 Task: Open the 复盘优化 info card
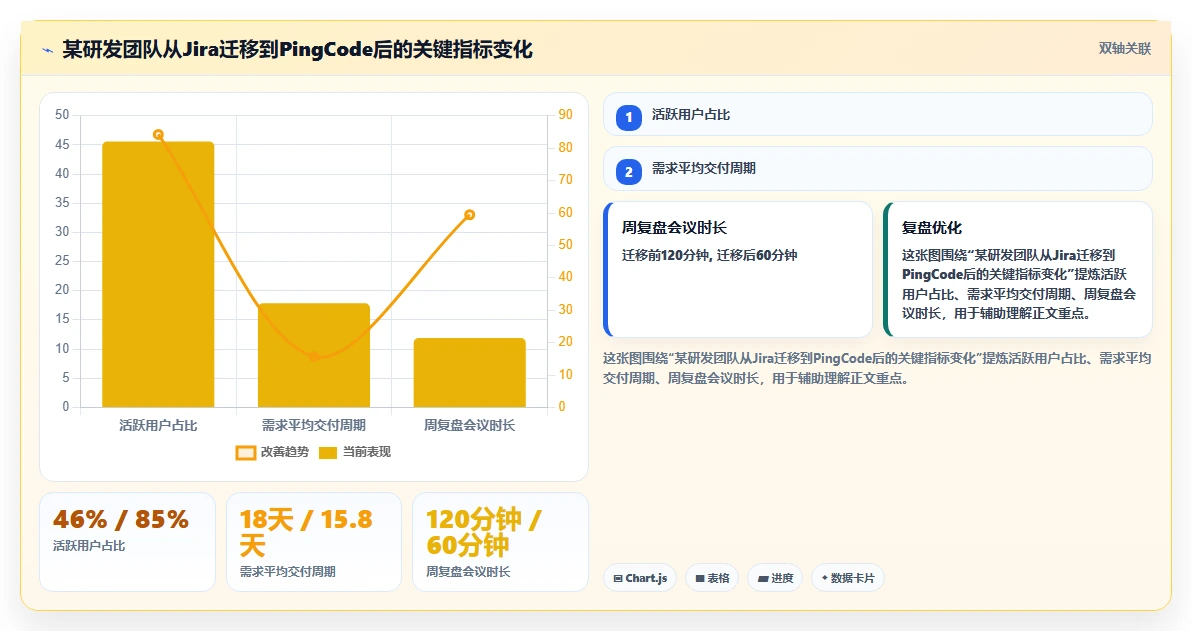pyautogui.click(x=1018, y=269)
